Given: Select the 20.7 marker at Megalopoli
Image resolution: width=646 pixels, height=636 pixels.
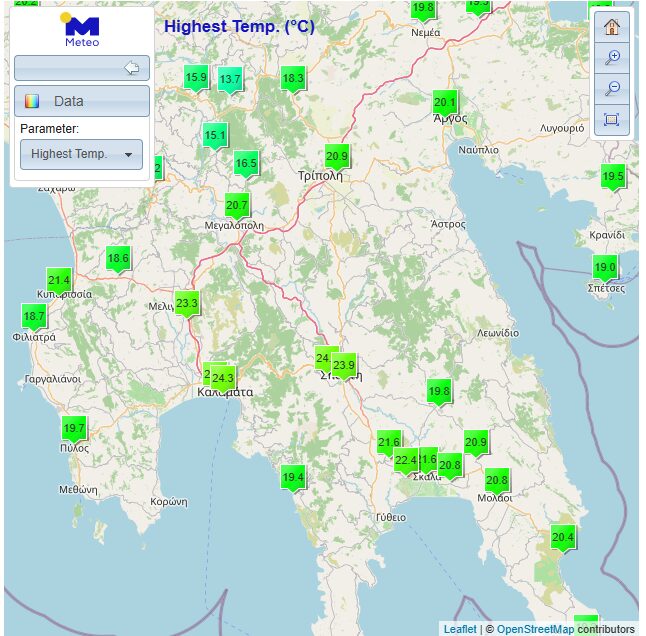Looking at the screenshot, I should 237,206.
